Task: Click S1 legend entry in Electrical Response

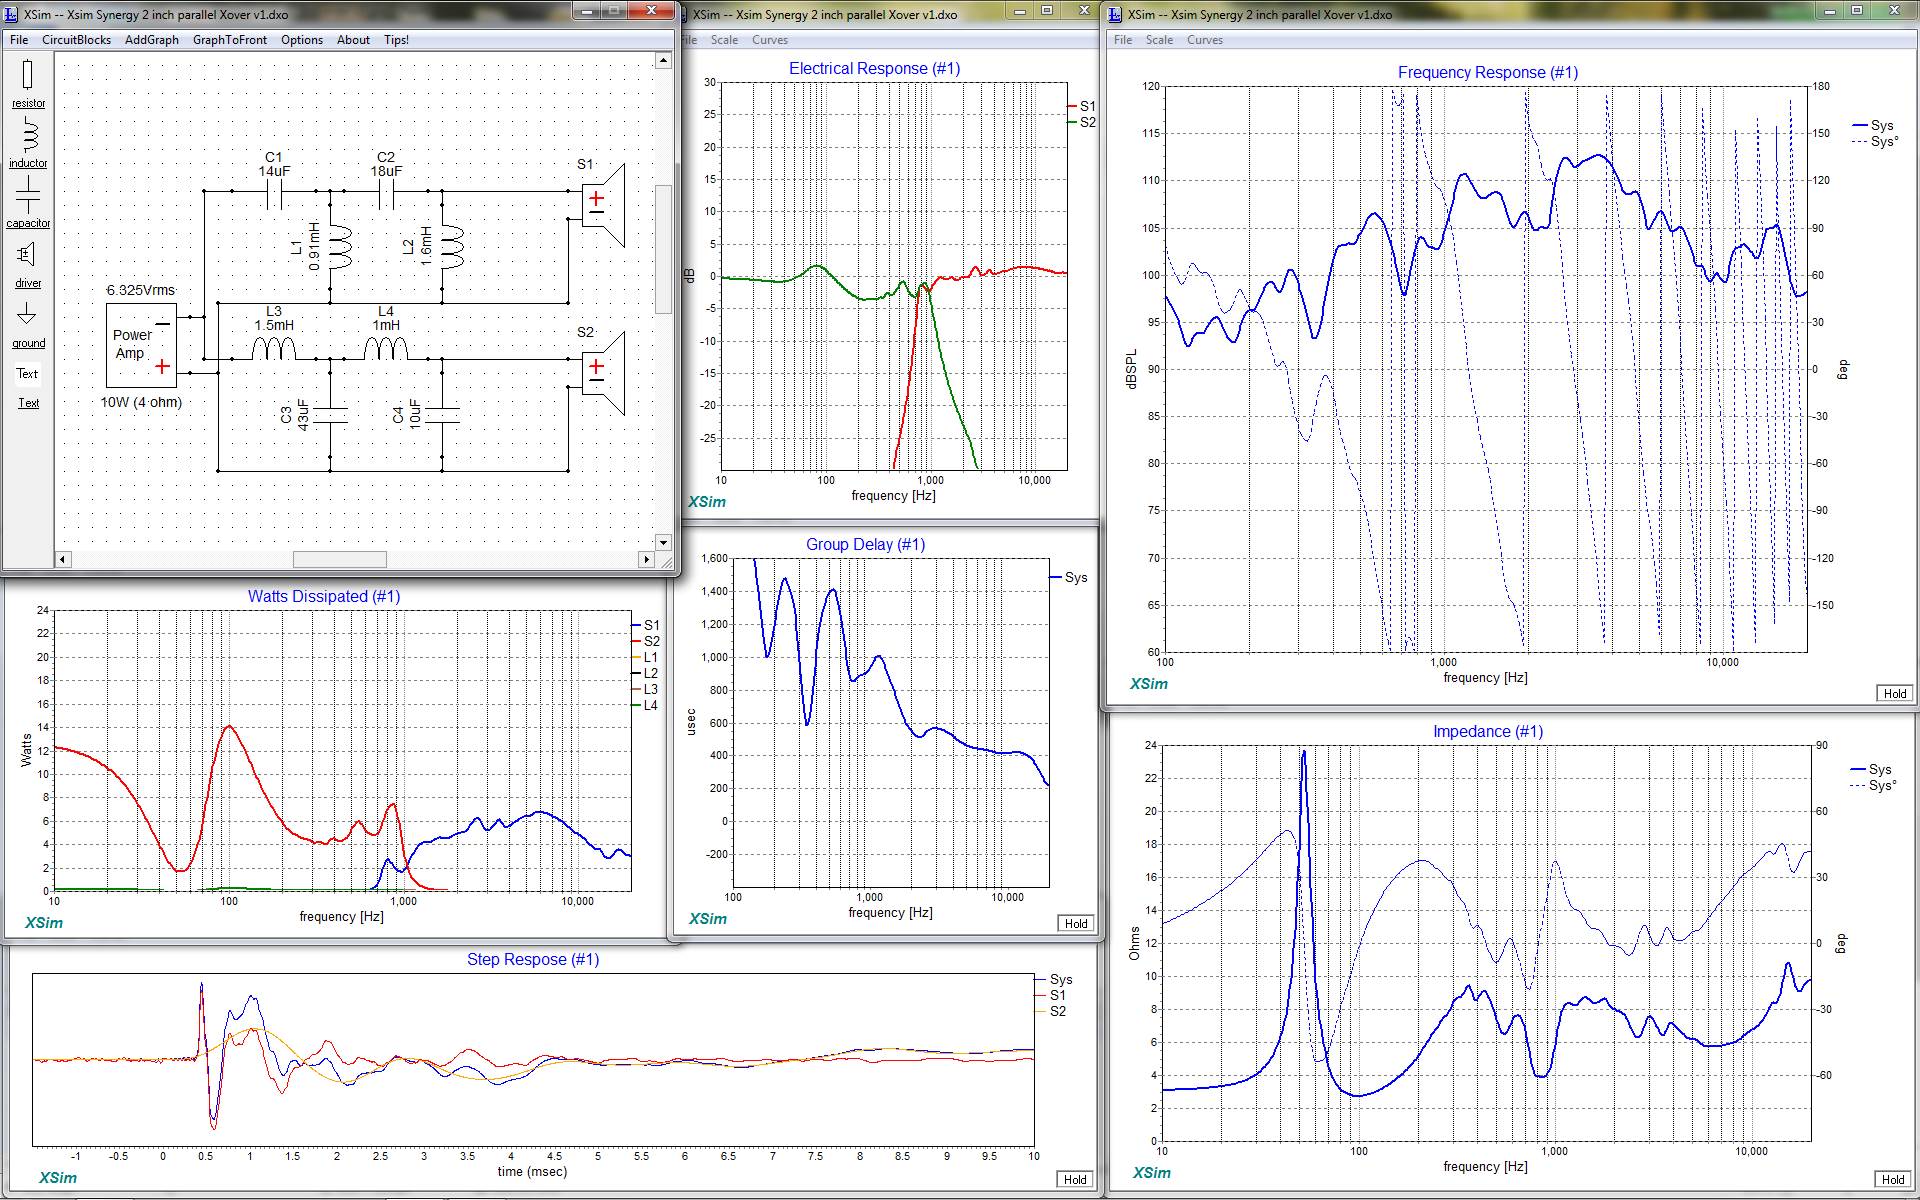Action: pos(1082,106)
